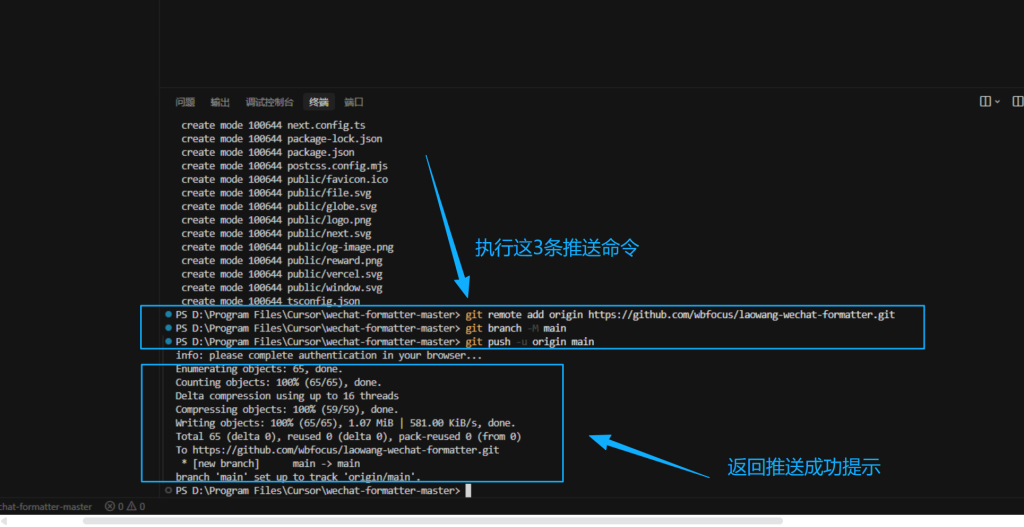Viewport: 1024px width, 527px height.
Task: Click the split terminal icon
Action: (x=985, y=101)
